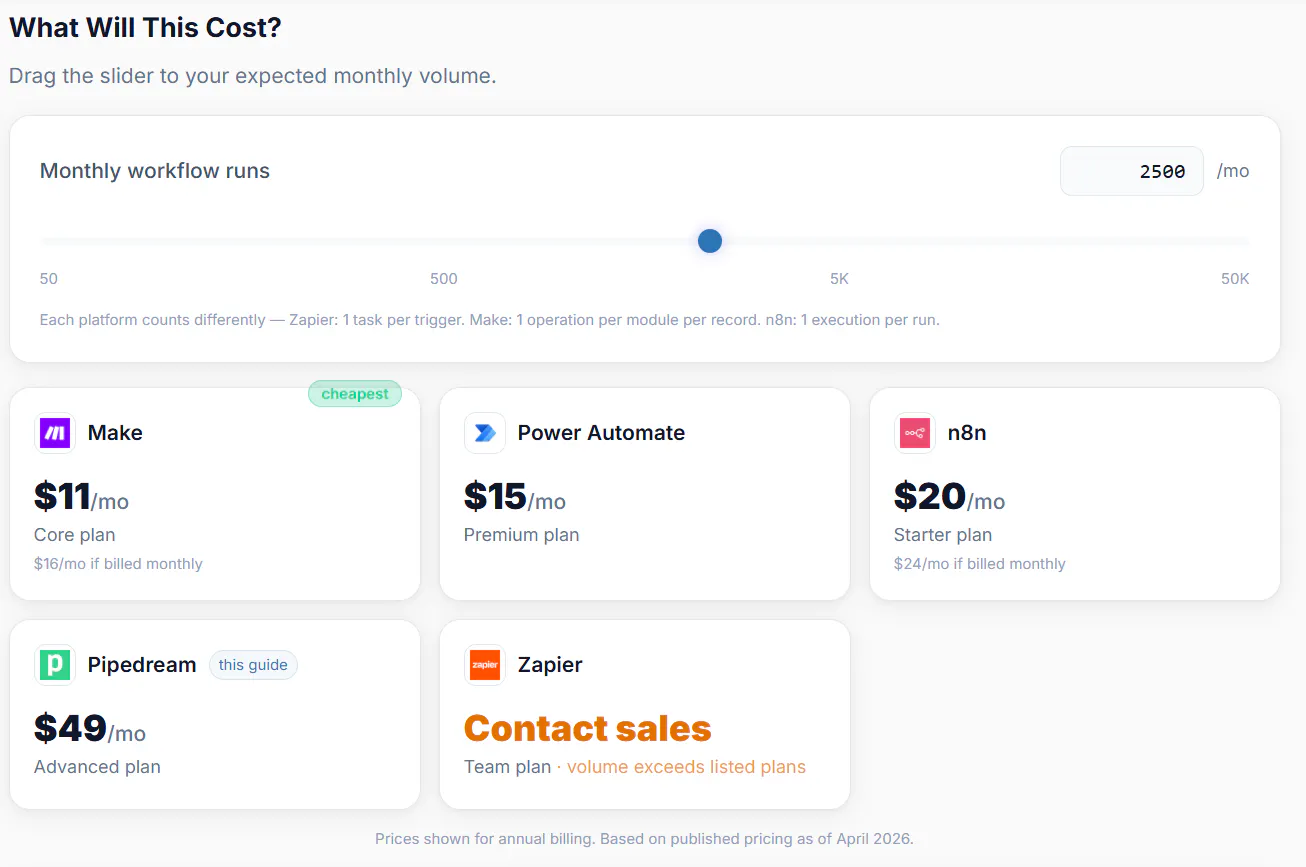Click "$24/mo if billed monthly" note

980,564
